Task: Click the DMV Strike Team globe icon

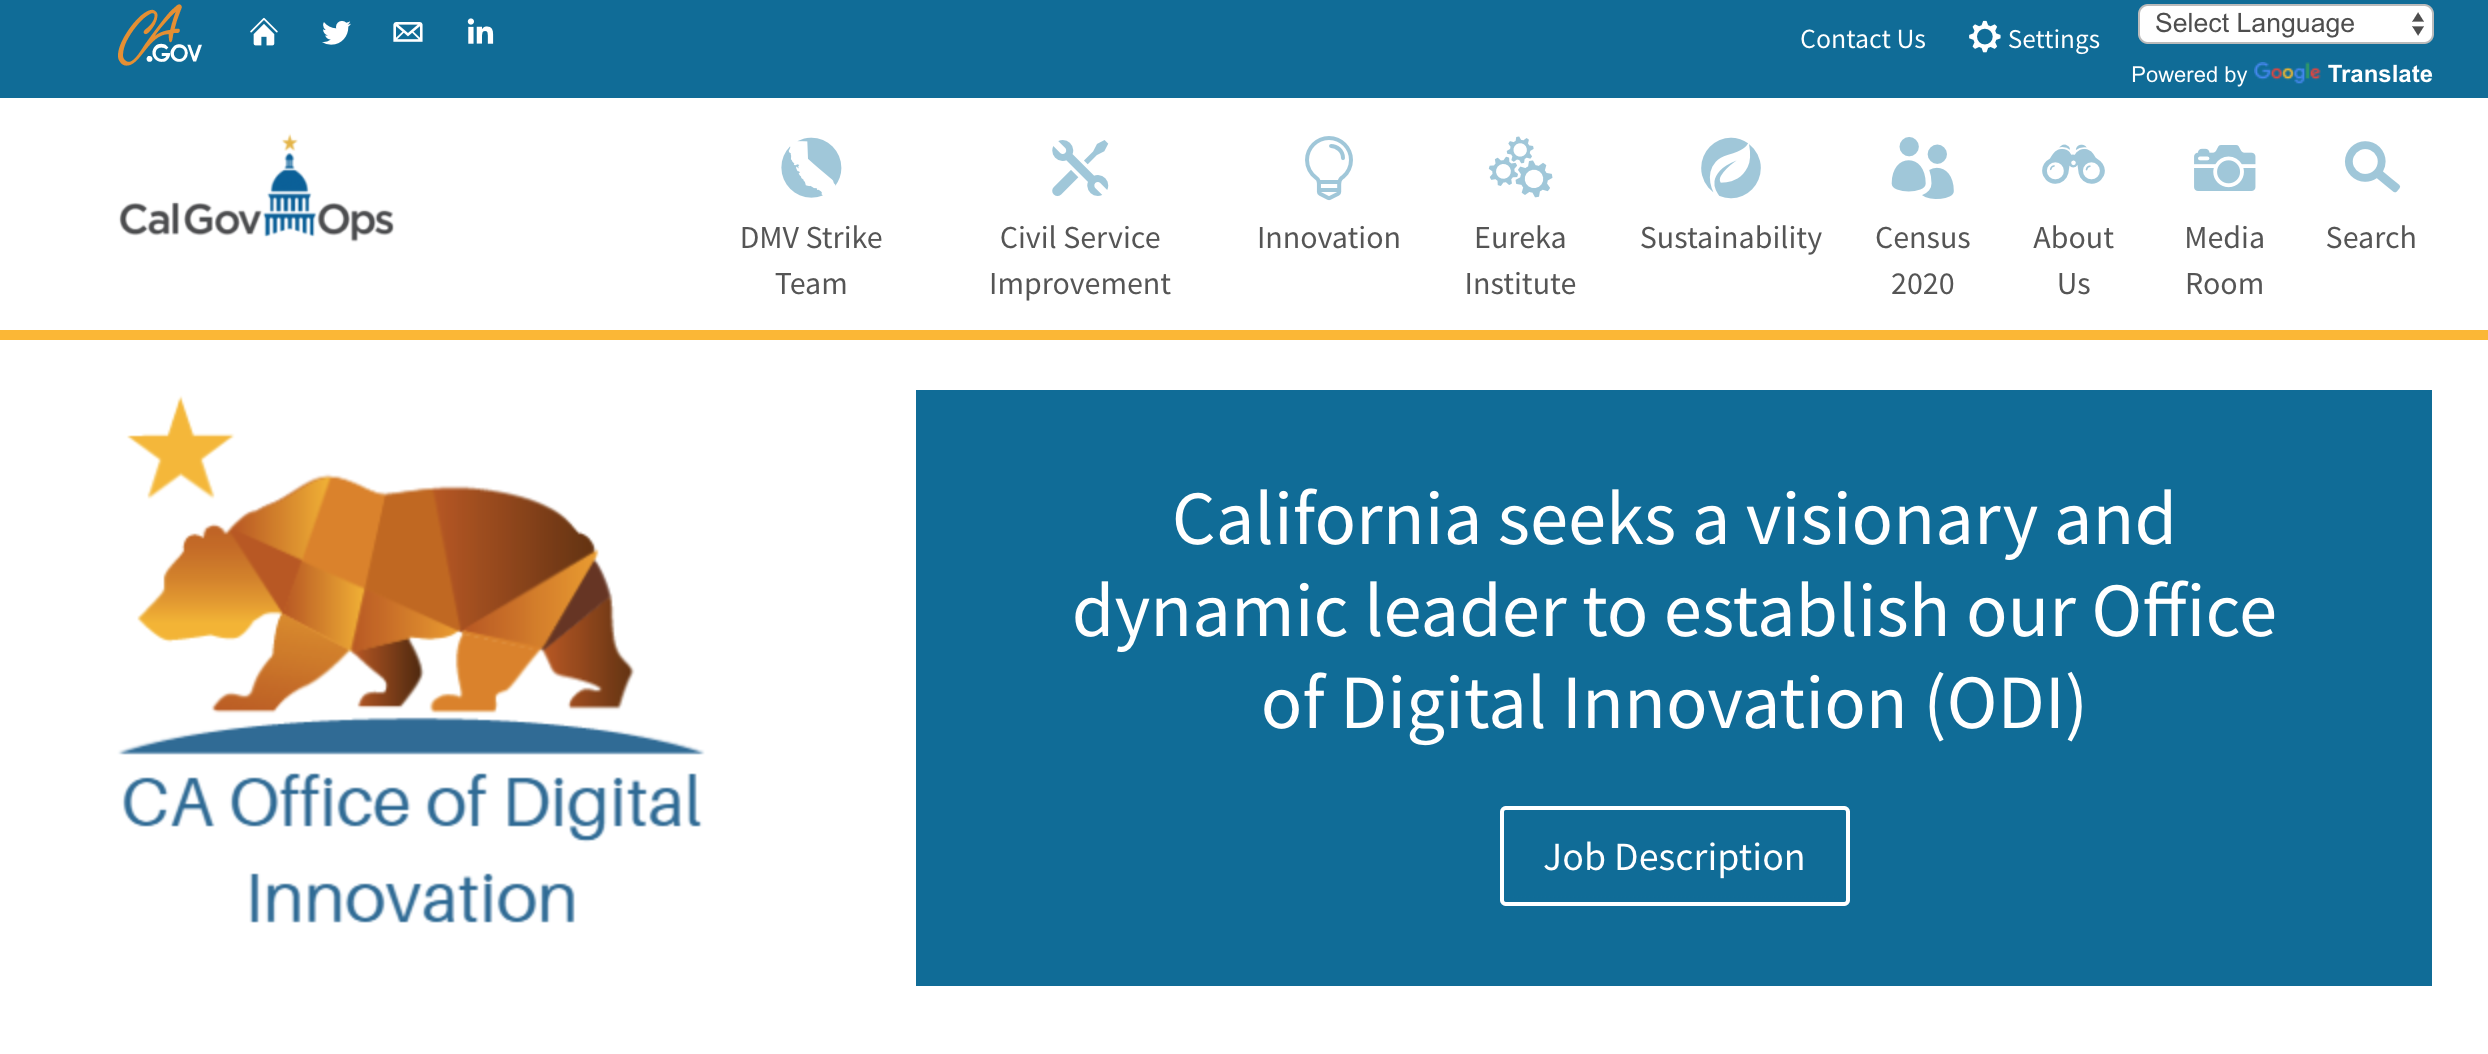Action: coord(811,167)
